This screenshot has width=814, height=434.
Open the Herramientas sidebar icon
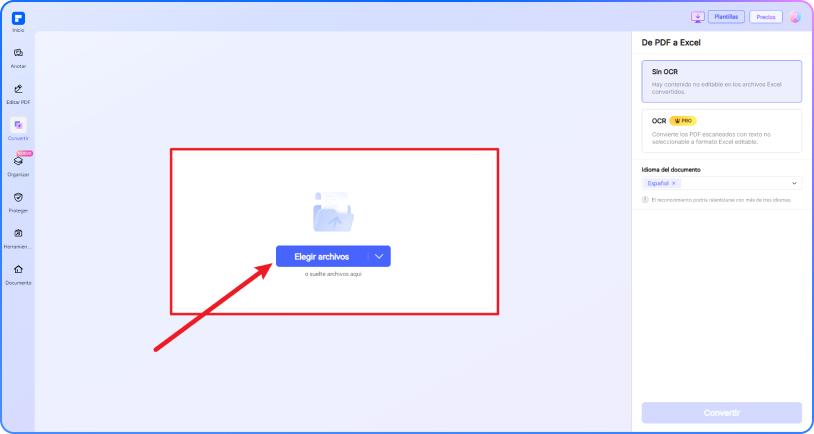(18, 233)
